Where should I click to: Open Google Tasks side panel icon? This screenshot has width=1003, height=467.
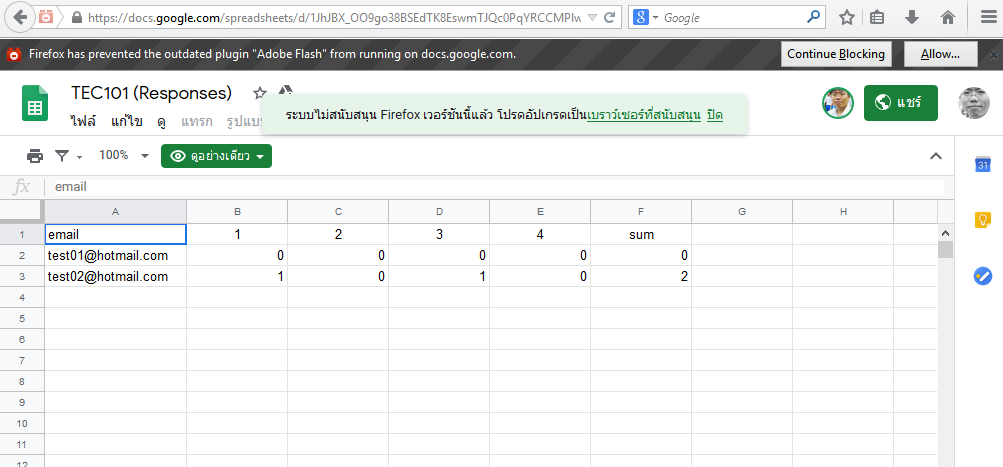point(982,275)
